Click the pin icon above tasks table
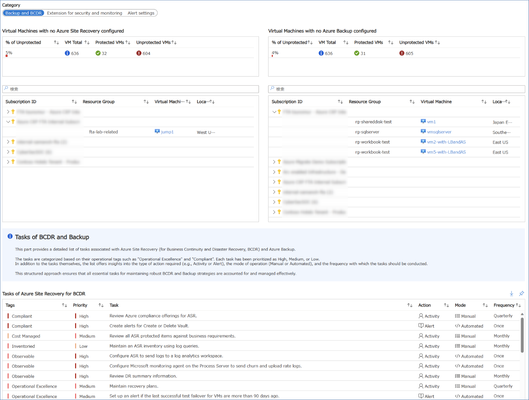 pos(521,294)
